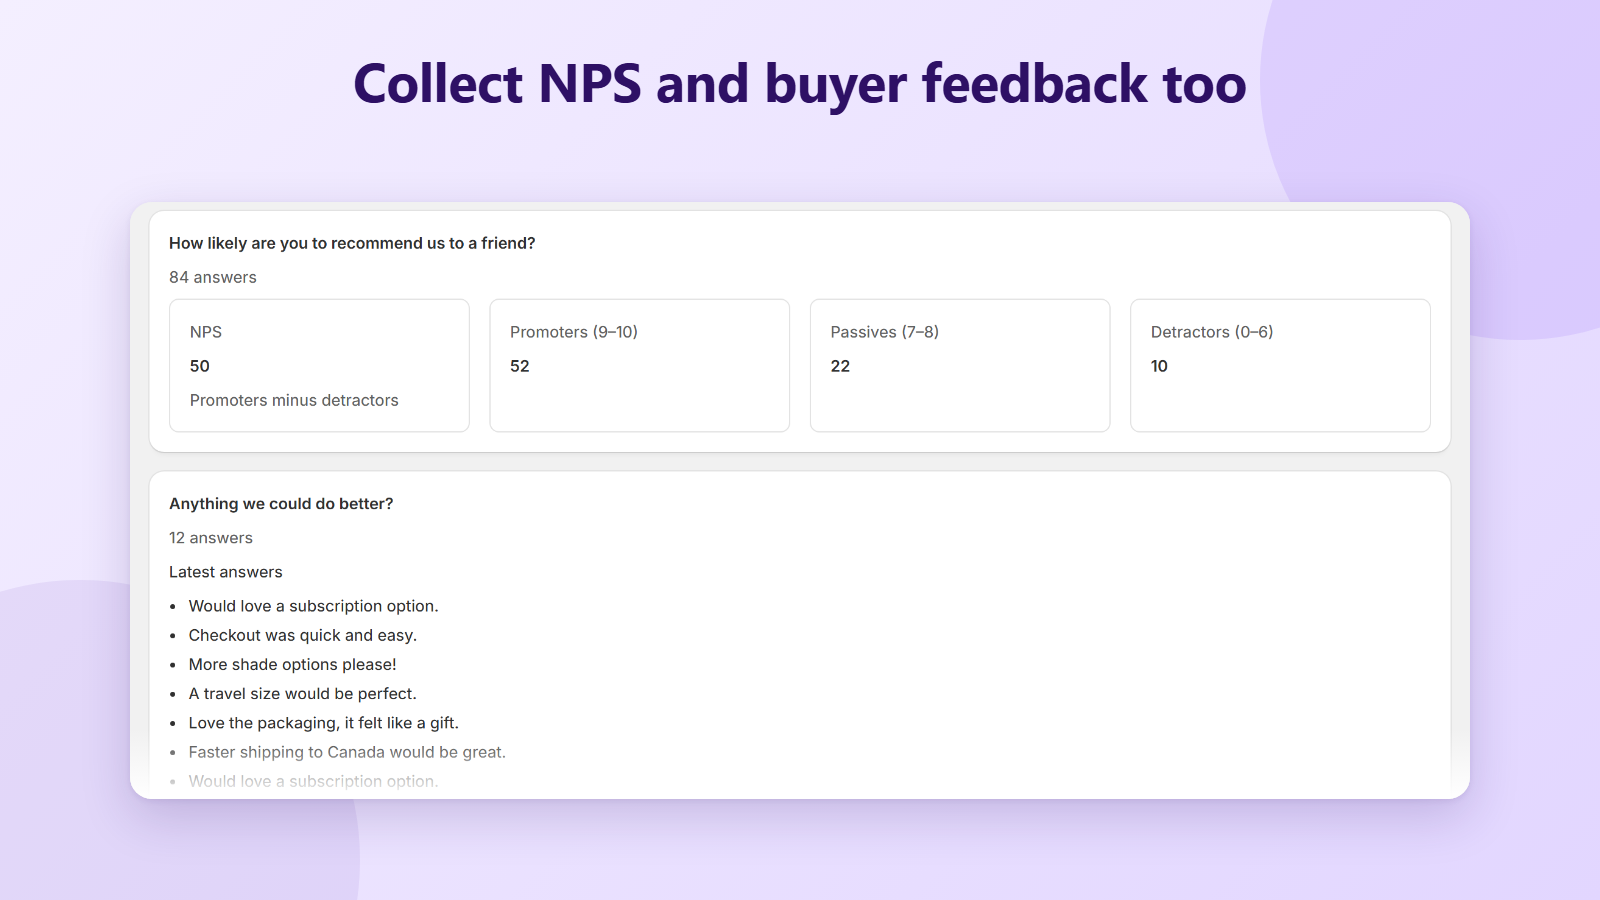The width and height of the screenshot is (1600, 900).
Task: Click the 'Latest answers' label
Action: (x=226, y=572)
